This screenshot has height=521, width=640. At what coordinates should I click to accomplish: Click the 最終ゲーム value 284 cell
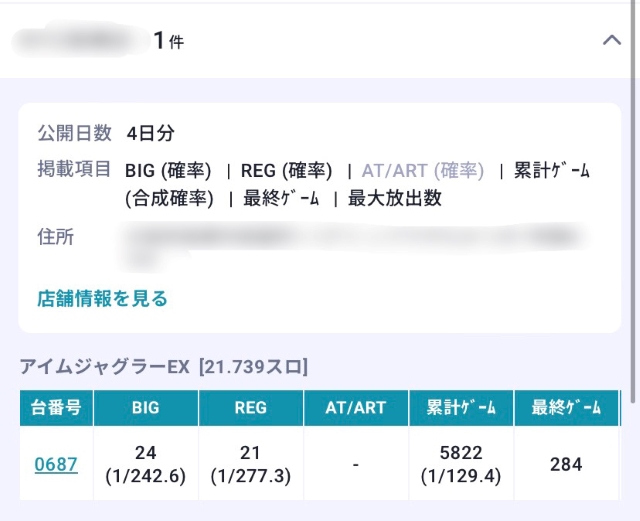coord(566,464)
